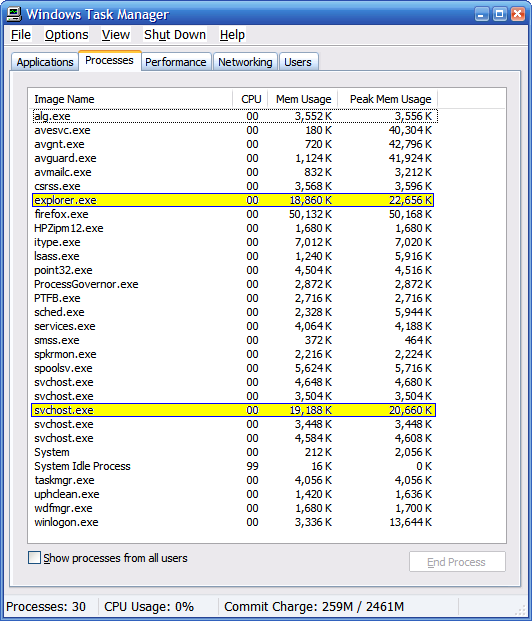Go to the Applications tab
The image size is (532, 621).
45,62
